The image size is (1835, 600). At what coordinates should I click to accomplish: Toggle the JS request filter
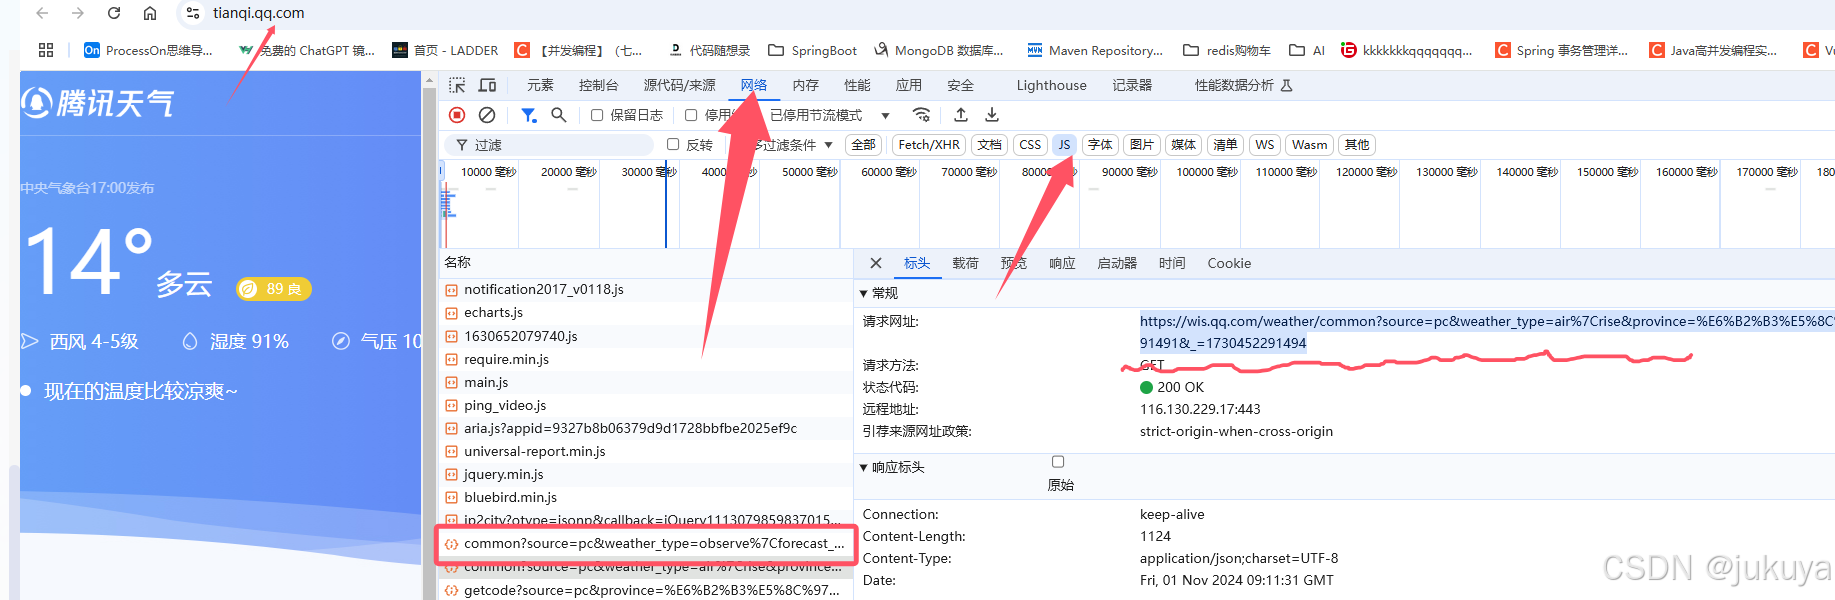point(1064,145)
